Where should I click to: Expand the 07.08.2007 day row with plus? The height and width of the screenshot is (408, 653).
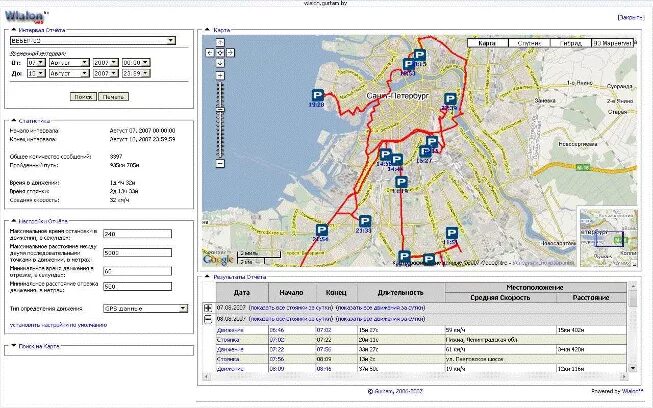click(208, 308)
